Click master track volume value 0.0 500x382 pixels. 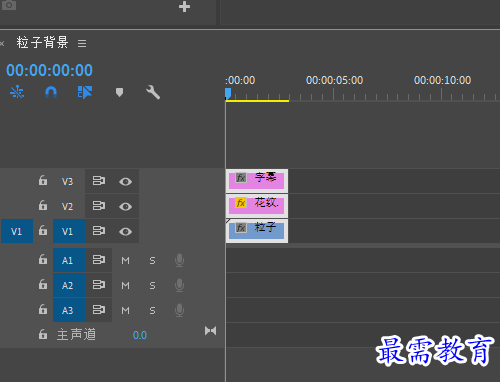(x=140, y=335)
